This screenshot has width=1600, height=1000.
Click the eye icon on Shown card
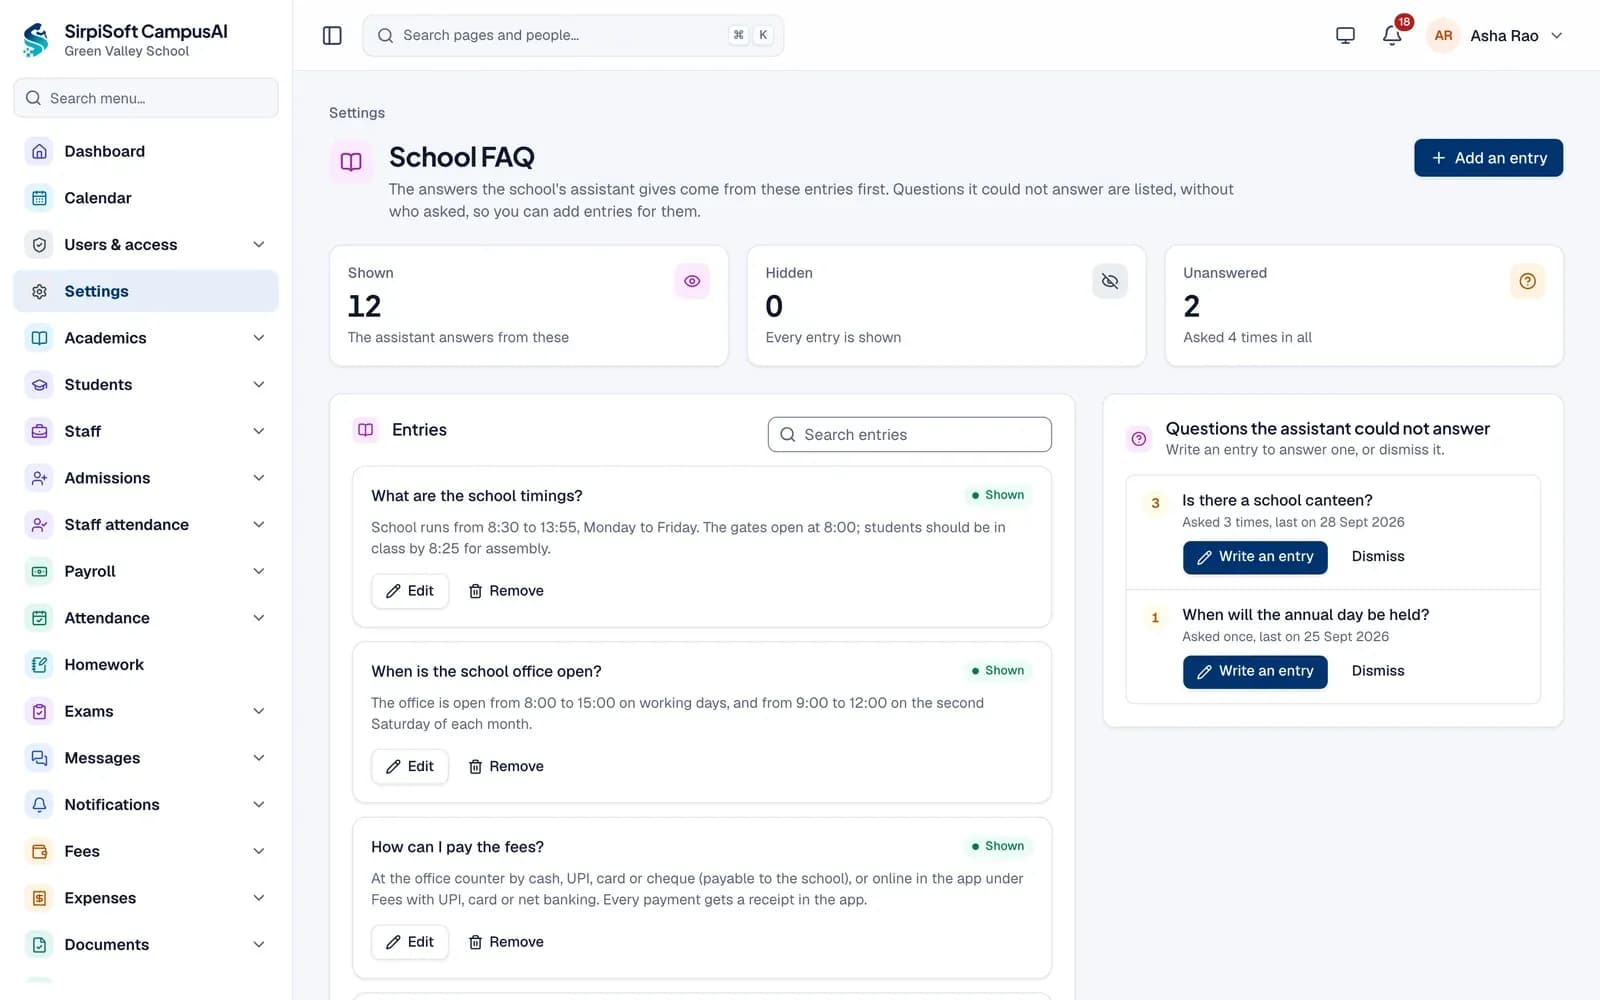coord(692,281)
